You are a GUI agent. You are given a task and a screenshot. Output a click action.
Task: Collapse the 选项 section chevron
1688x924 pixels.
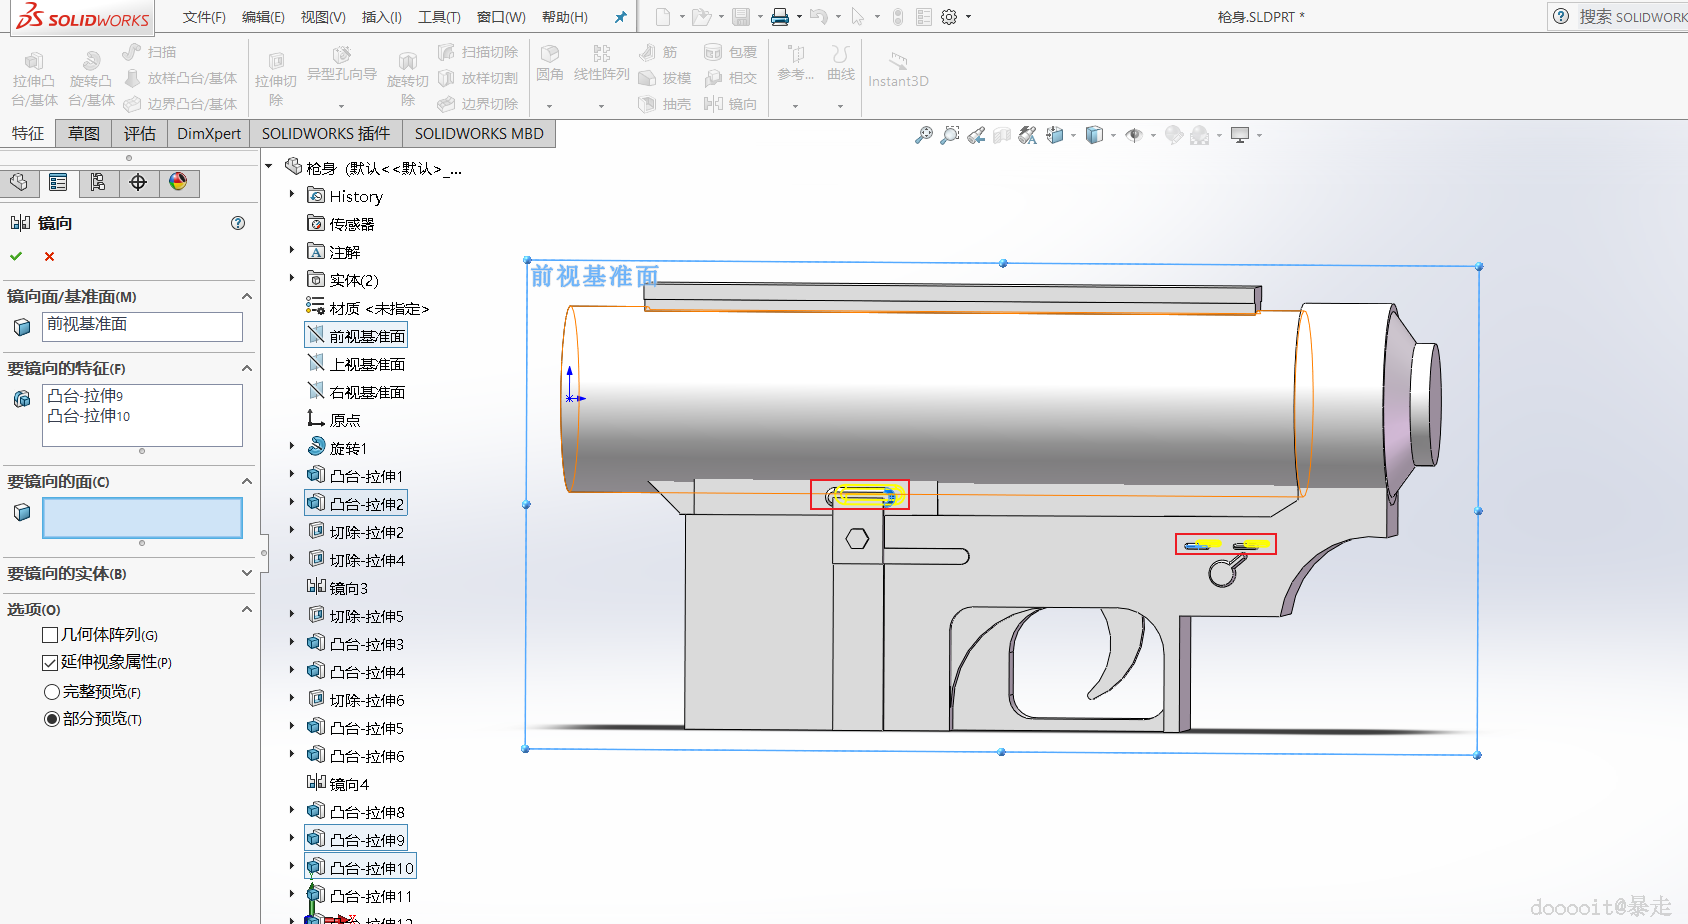[x=247, y=609]
